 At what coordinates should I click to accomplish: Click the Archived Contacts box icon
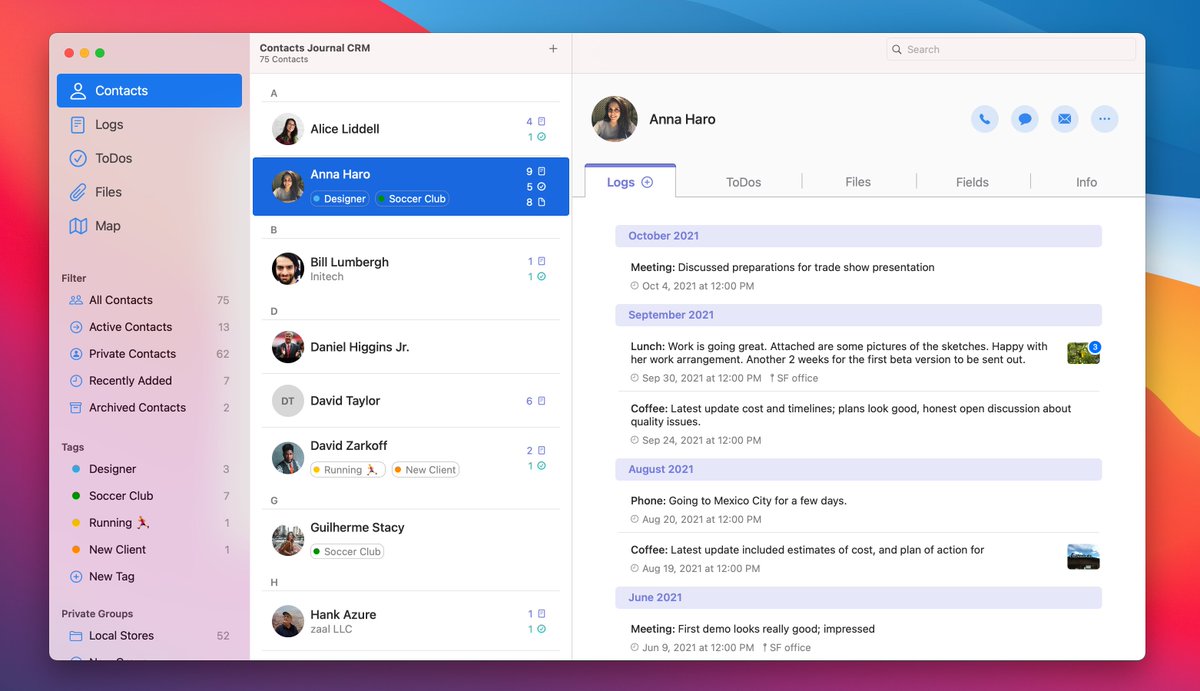click(76, 408)
